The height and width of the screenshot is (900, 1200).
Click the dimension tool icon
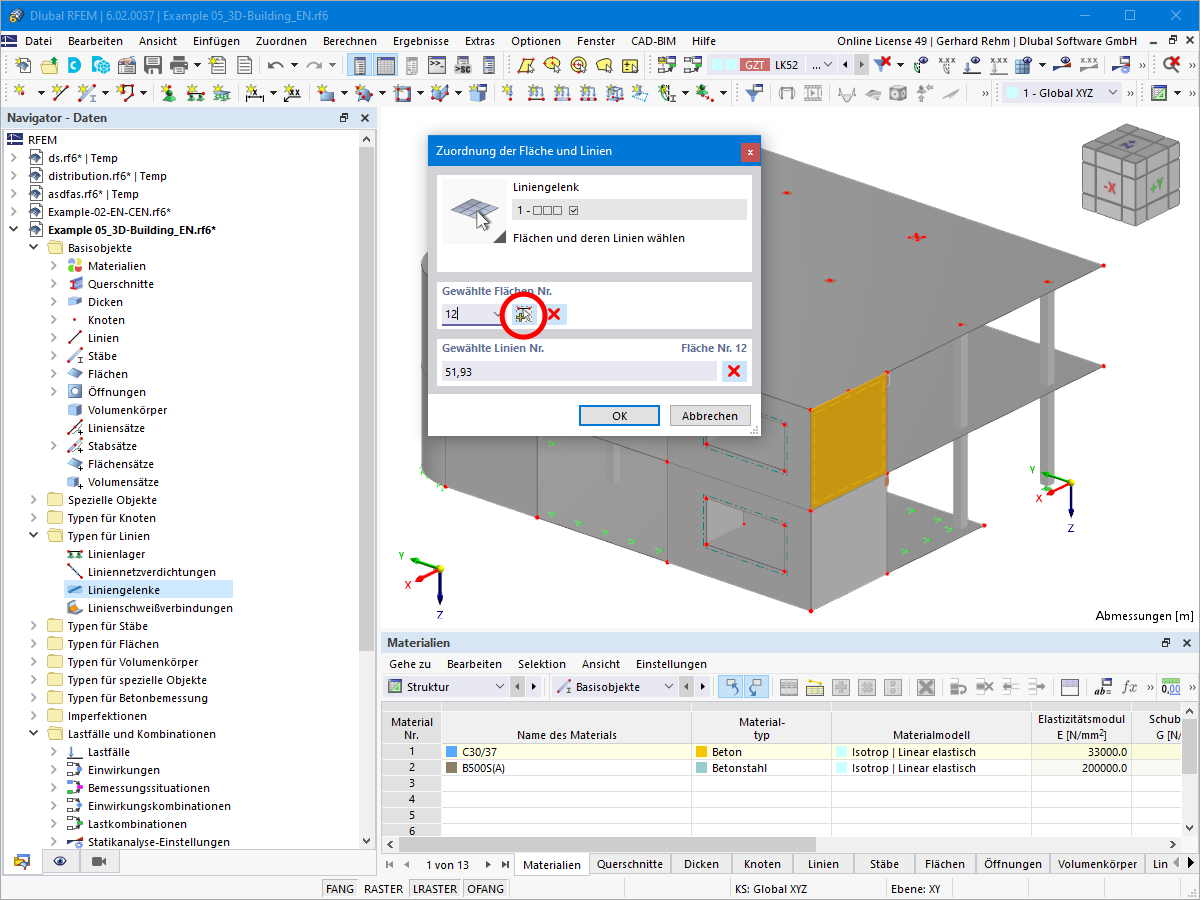click(254, 93)
